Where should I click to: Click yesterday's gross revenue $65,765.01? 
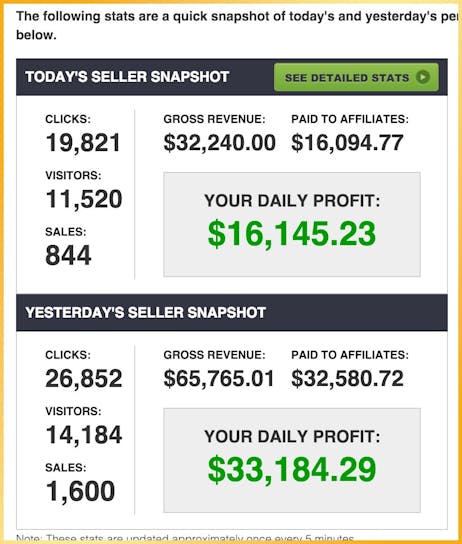tap(219, 379)
